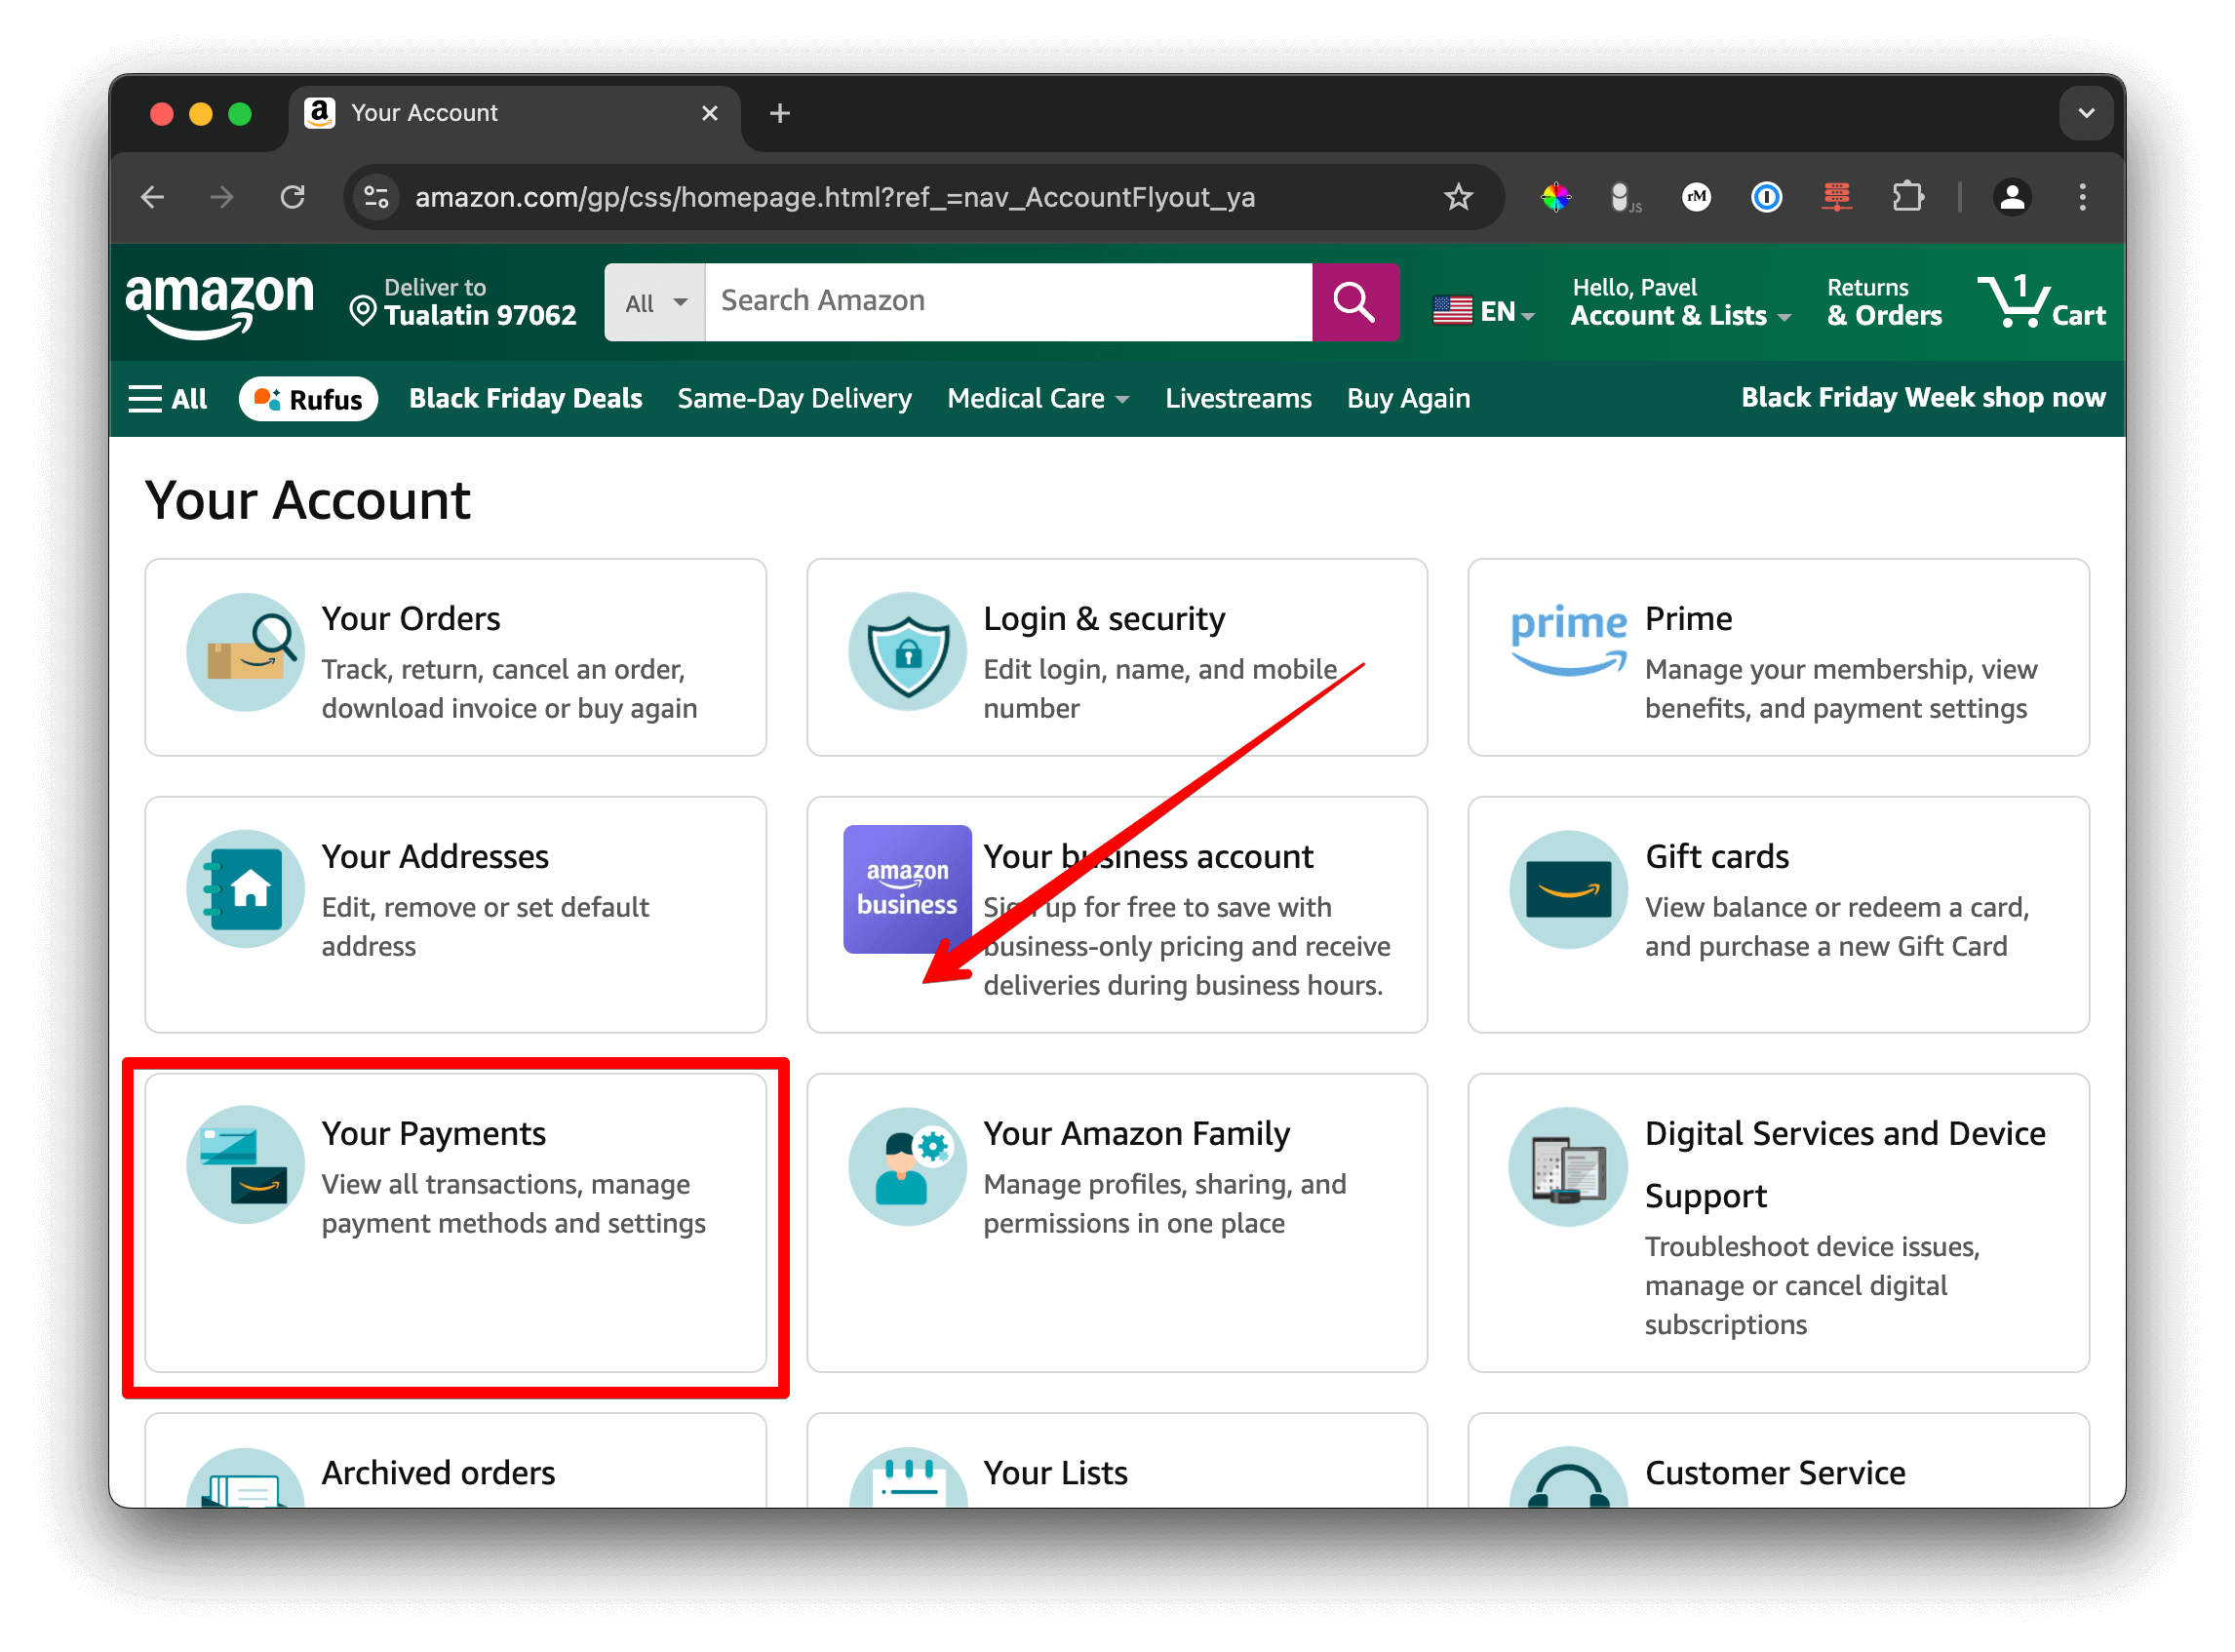Click the Your Orders box icon
This screenshot has width=2235, height=1652.
tap(245, 652)
